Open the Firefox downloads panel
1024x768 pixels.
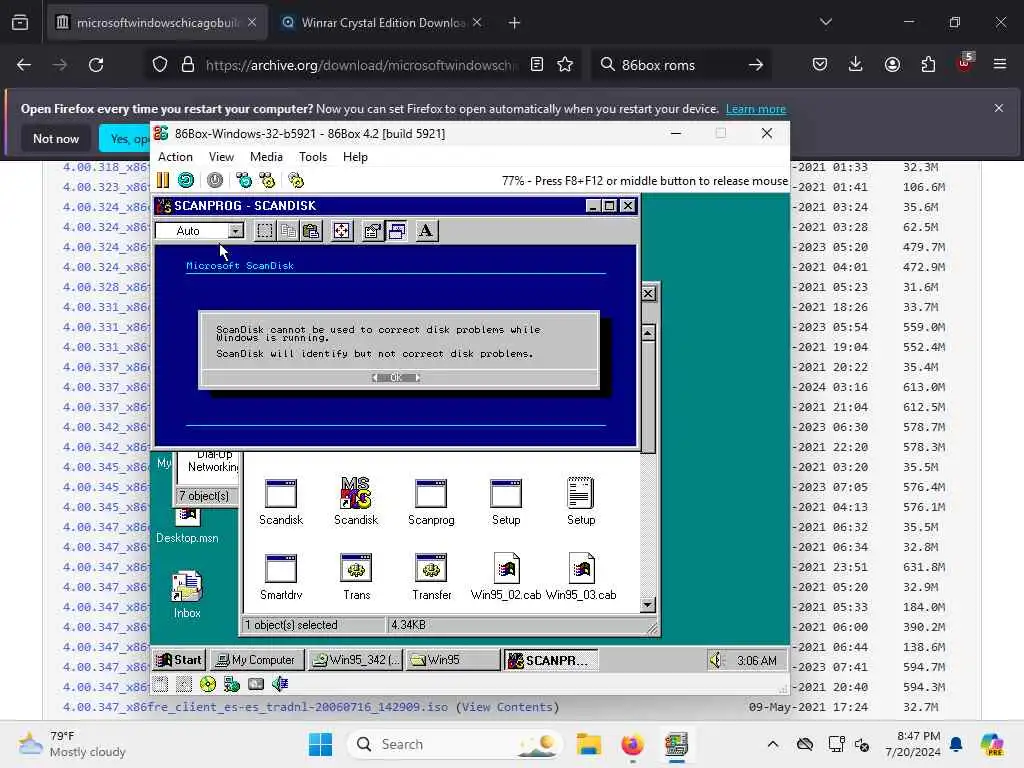[856, 65]
